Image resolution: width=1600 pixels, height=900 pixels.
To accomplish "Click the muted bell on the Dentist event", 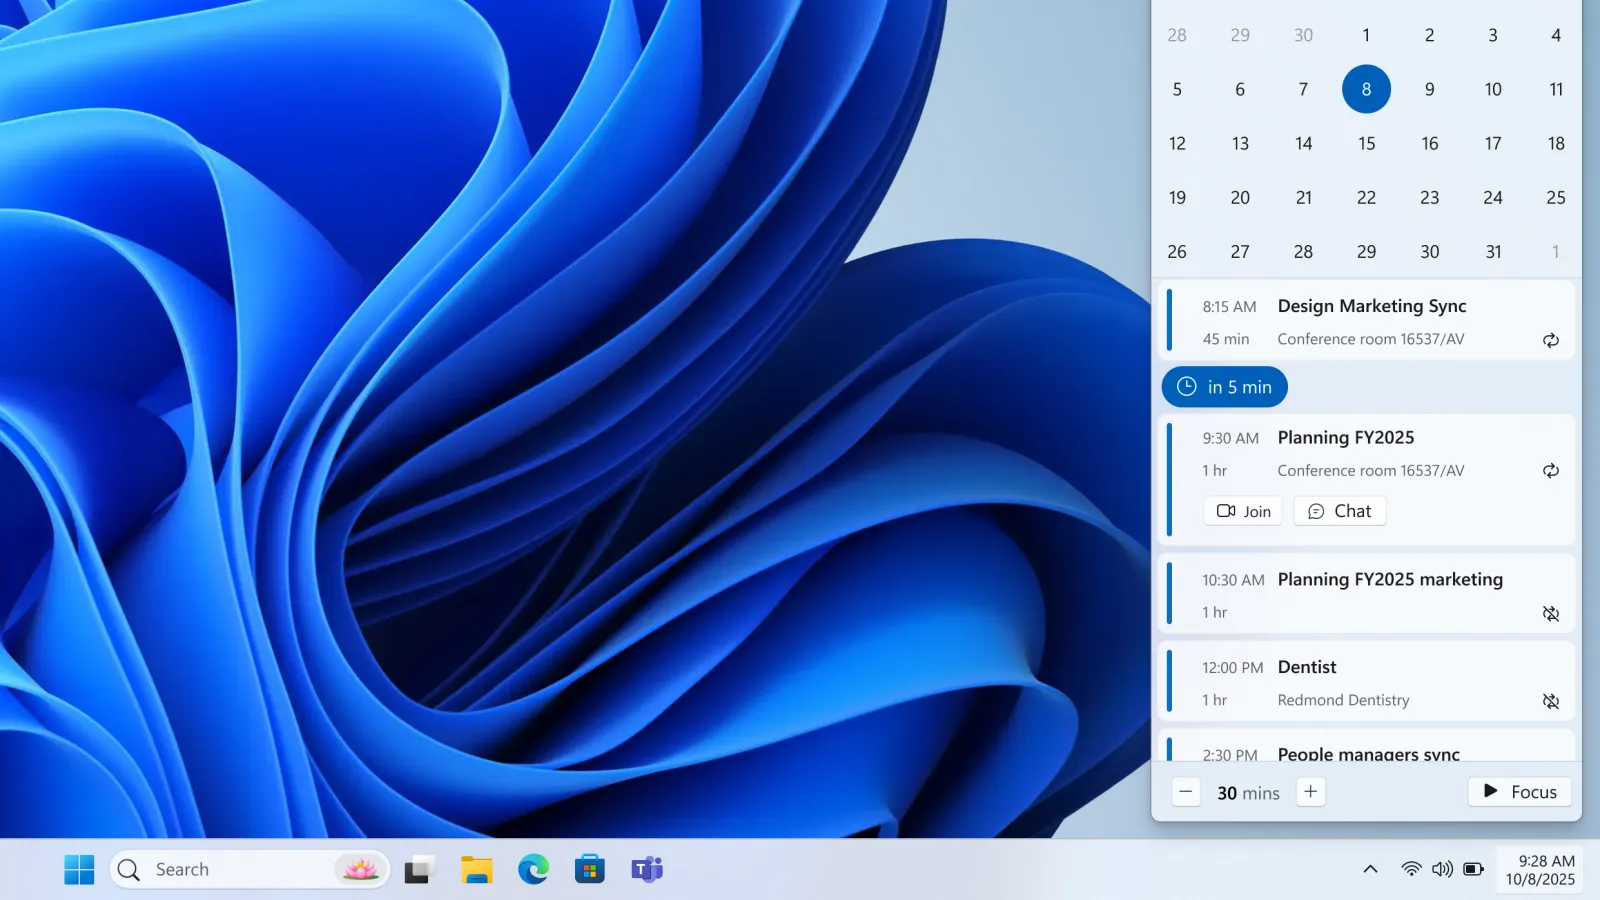I will coord(1551,701).
